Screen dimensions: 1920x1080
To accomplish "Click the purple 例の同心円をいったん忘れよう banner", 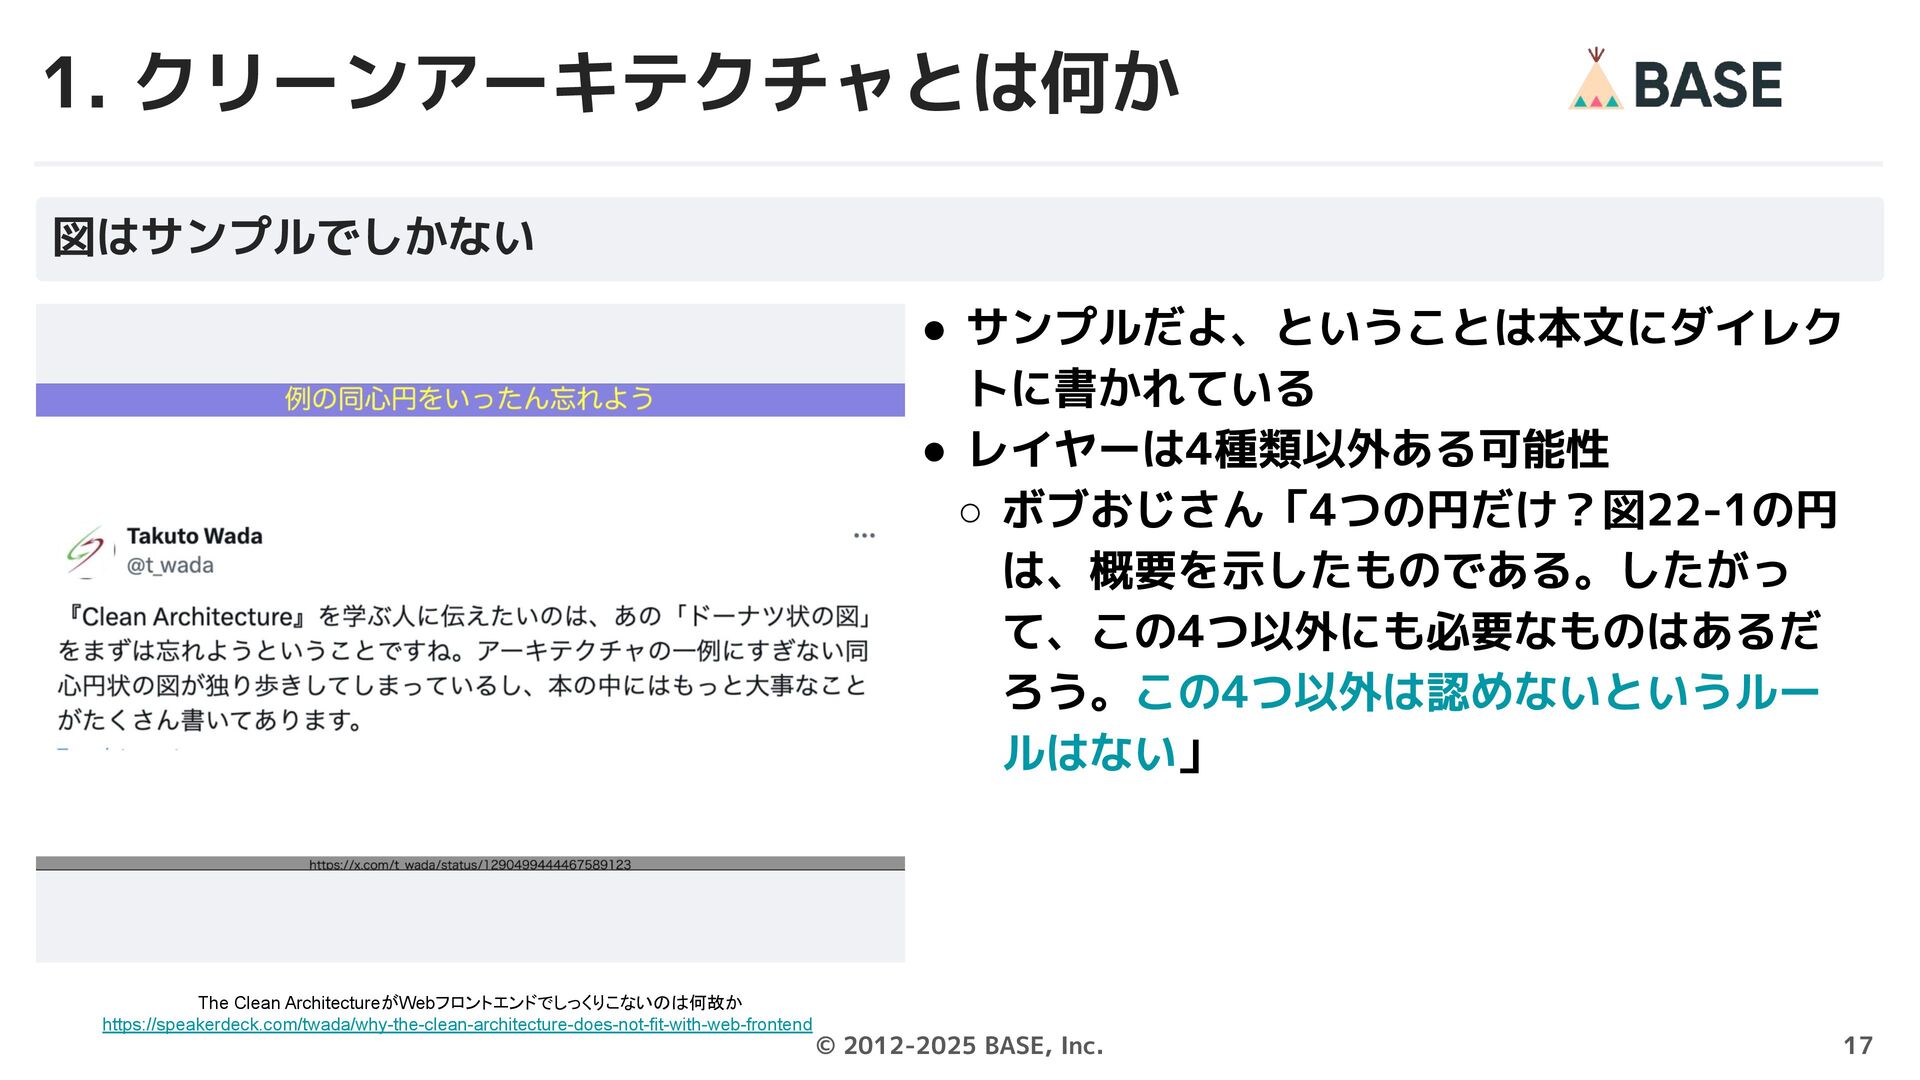I will [x=470, y=399].
